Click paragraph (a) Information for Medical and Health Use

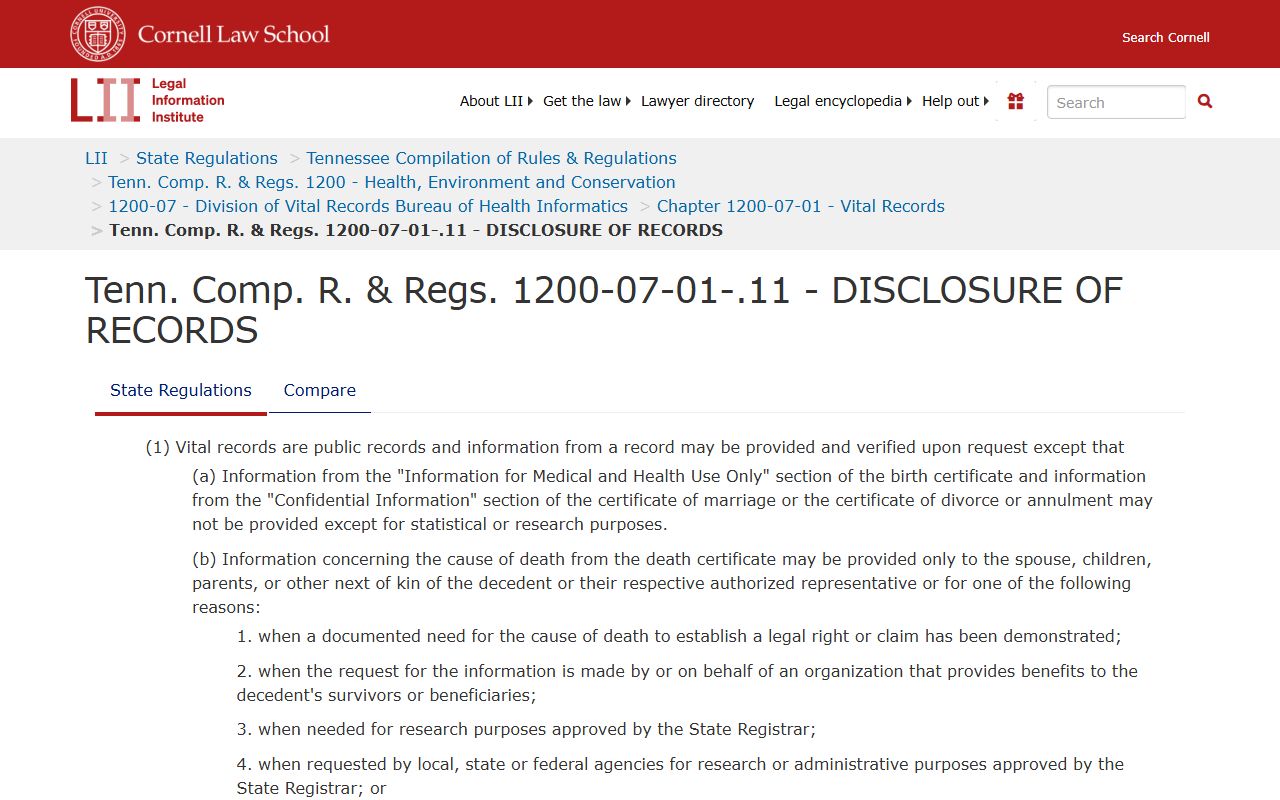[672, 500]
